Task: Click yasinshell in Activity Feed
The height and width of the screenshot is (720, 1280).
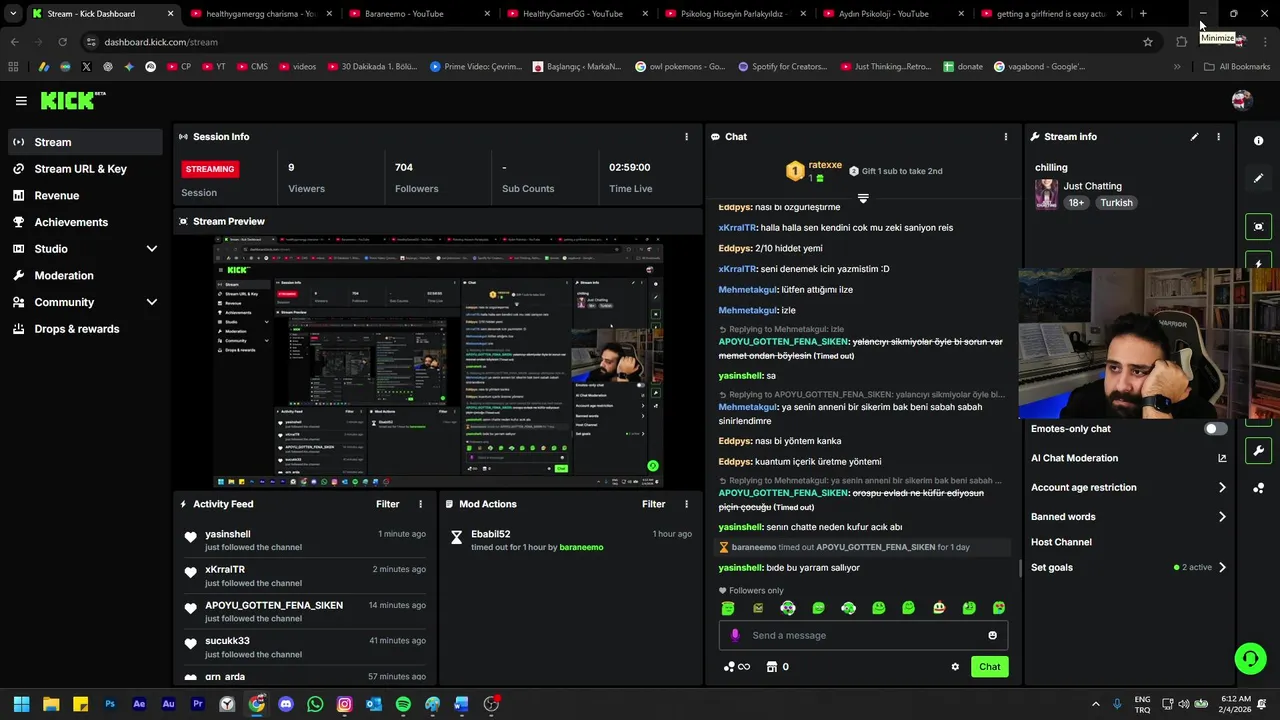Action: (228, 535)
